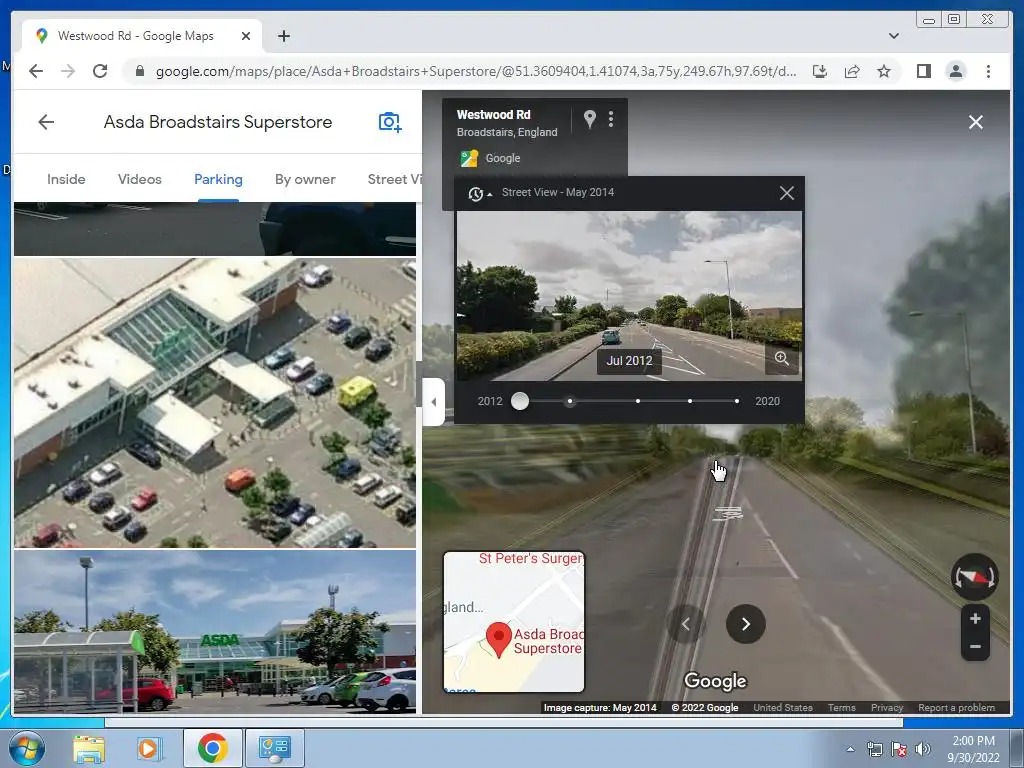Click the share page icon

tap(852, 71)
